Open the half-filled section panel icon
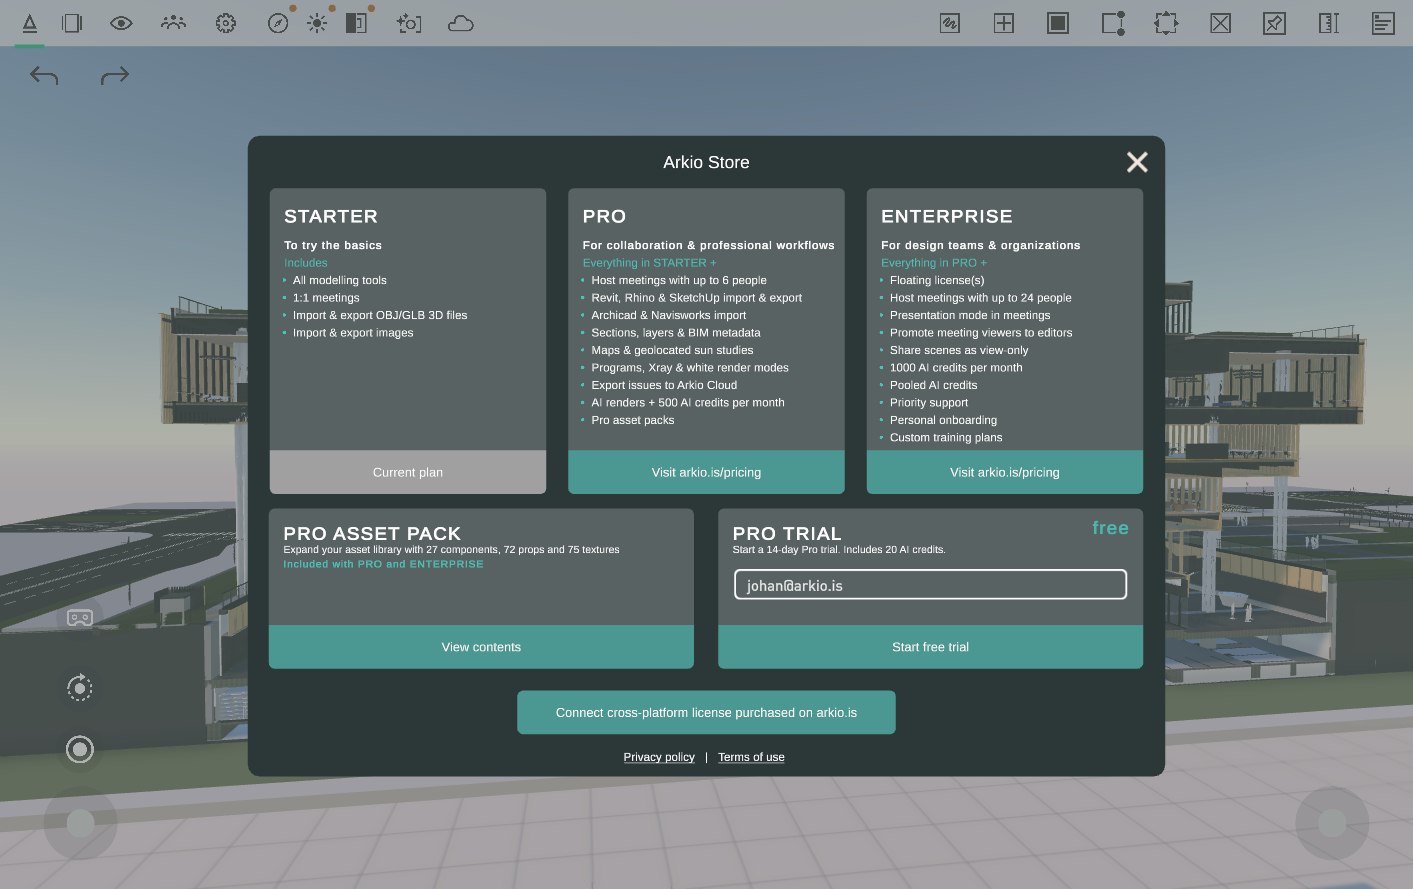Image resolution: width=1413 pixels, height=889 pixels. point(356,23)
